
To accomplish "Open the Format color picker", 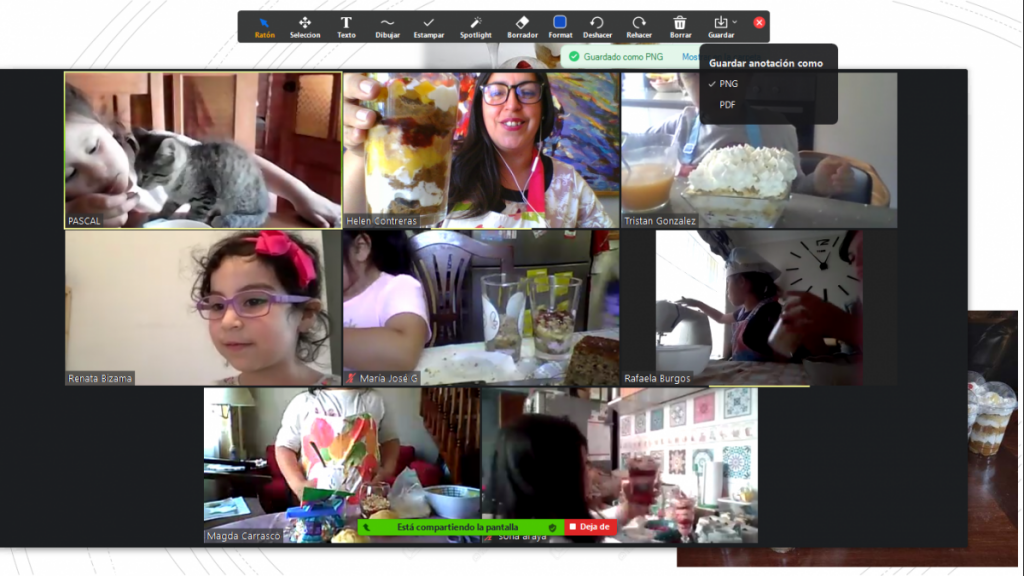I will click(560, 26).
